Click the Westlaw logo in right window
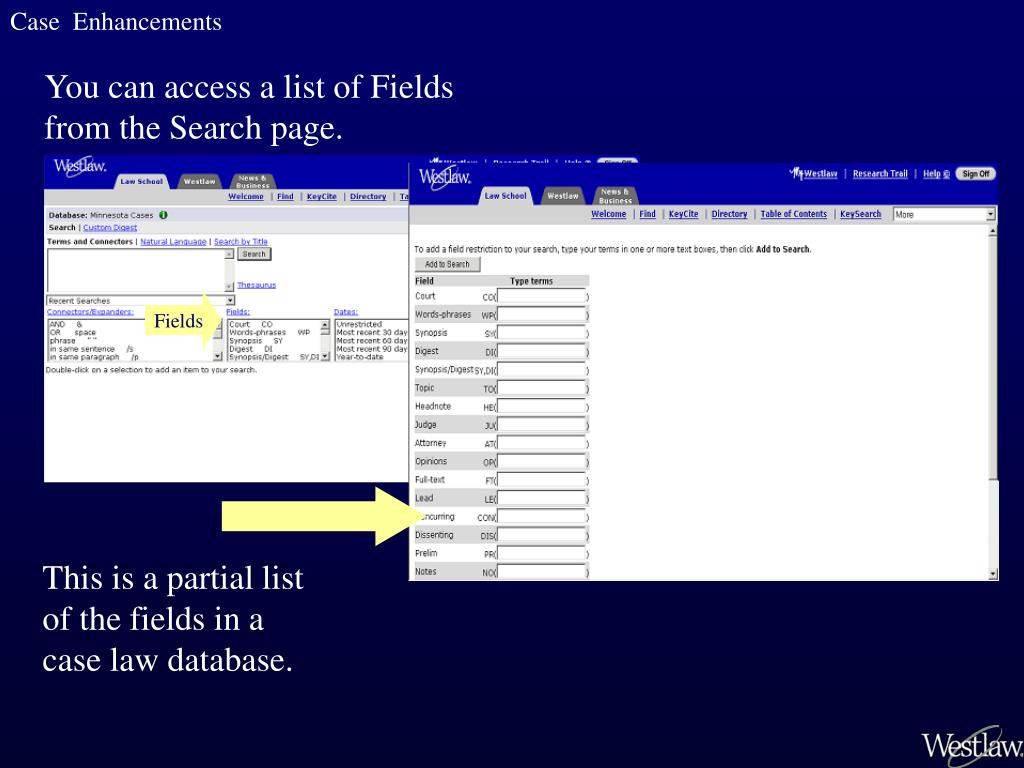This screenshot has height=768, width=1024. [445, 177]
